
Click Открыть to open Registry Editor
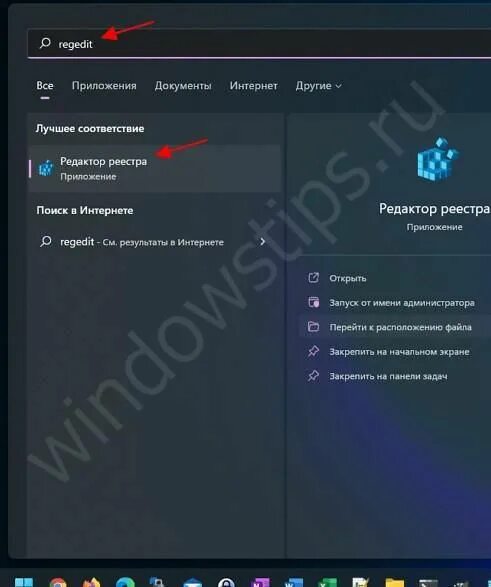[348, 278]
